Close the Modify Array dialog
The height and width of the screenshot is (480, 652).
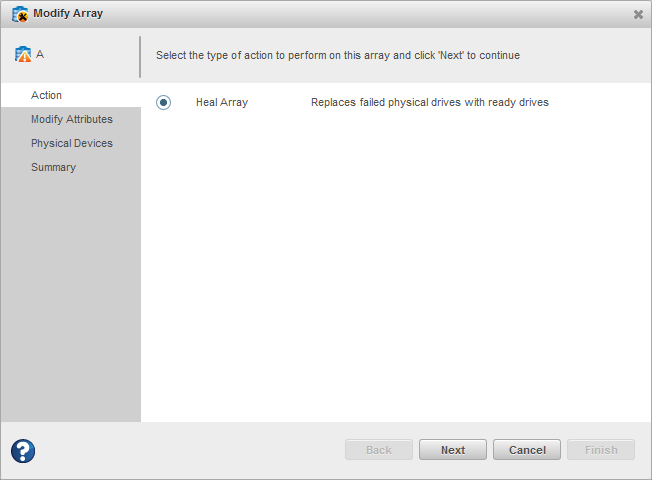(x=638, y=14)
